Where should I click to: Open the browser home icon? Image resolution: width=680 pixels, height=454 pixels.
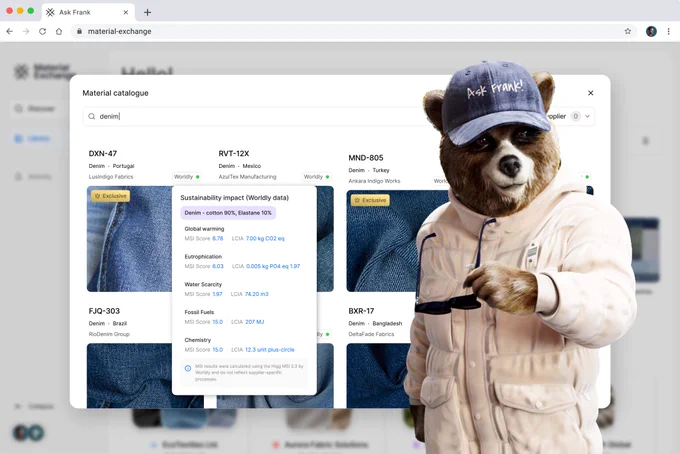(x=59, y=31)
